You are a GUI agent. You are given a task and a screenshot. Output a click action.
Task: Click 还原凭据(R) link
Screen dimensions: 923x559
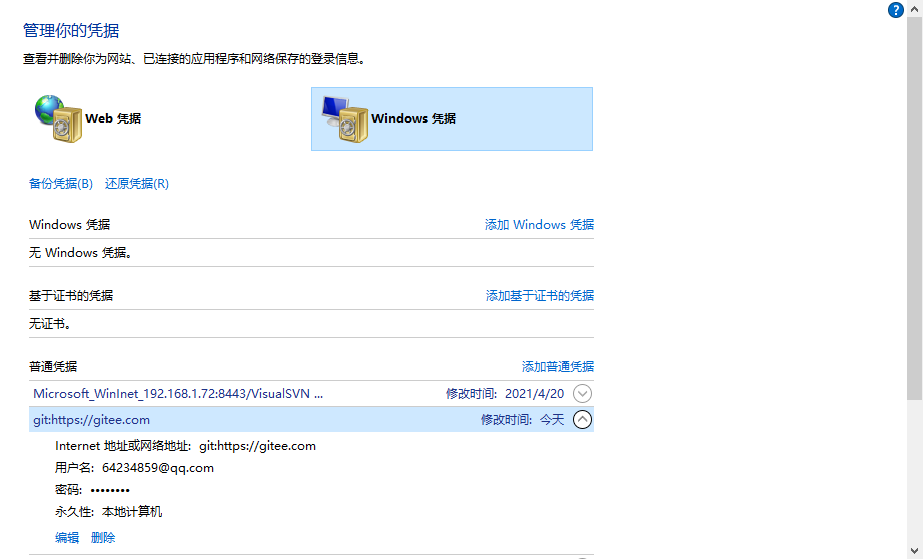(137, 184)
